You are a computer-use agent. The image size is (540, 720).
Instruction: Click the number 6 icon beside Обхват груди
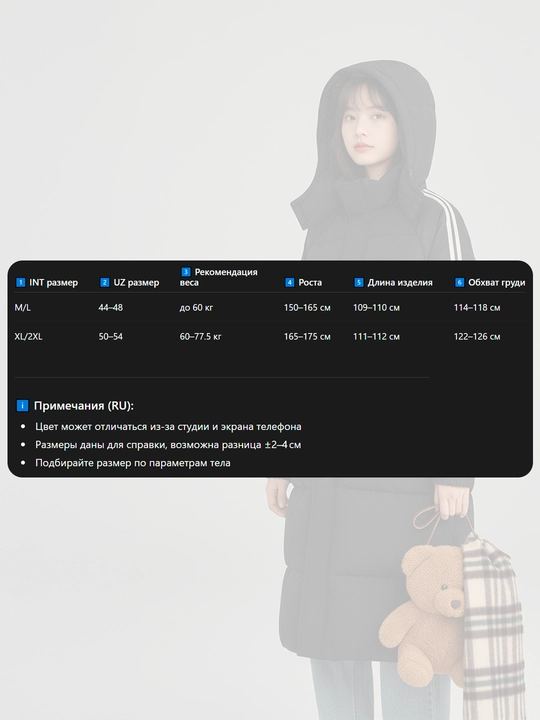click(459, 282)
